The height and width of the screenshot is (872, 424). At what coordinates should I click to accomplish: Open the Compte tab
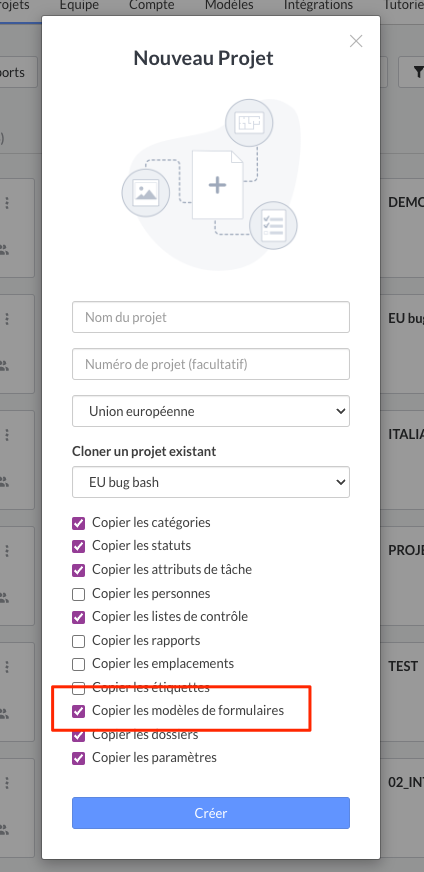152,6
